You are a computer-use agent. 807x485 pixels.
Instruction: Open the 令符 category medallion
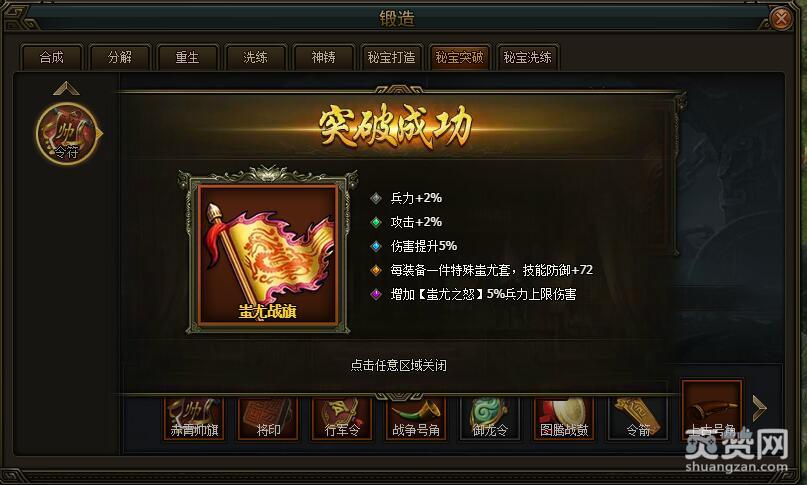pos(67,134)
